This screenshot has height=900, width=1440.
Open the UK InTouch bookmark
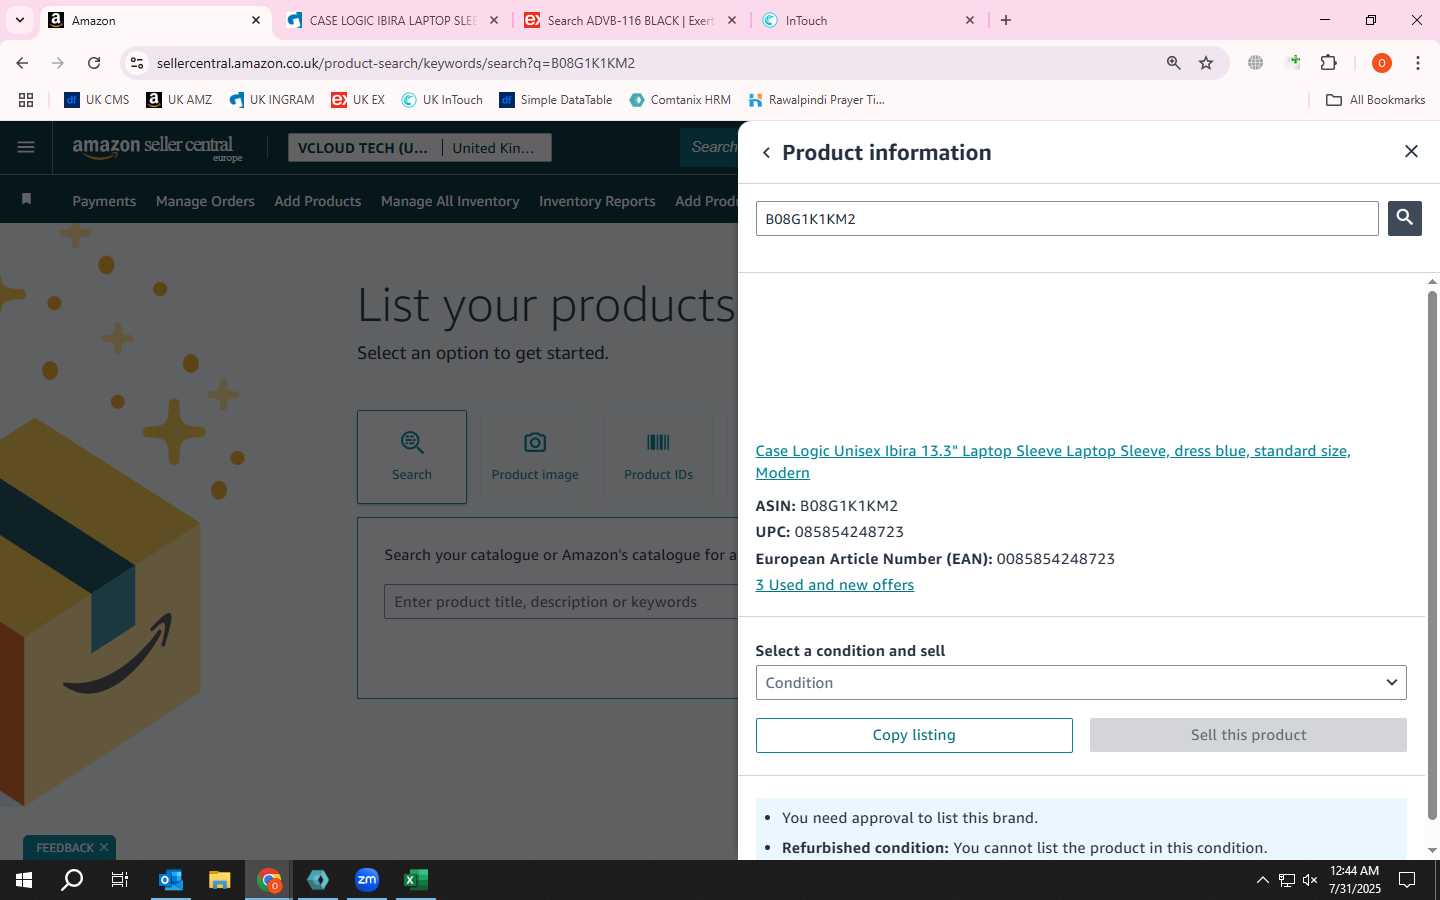tap(442, 100)
